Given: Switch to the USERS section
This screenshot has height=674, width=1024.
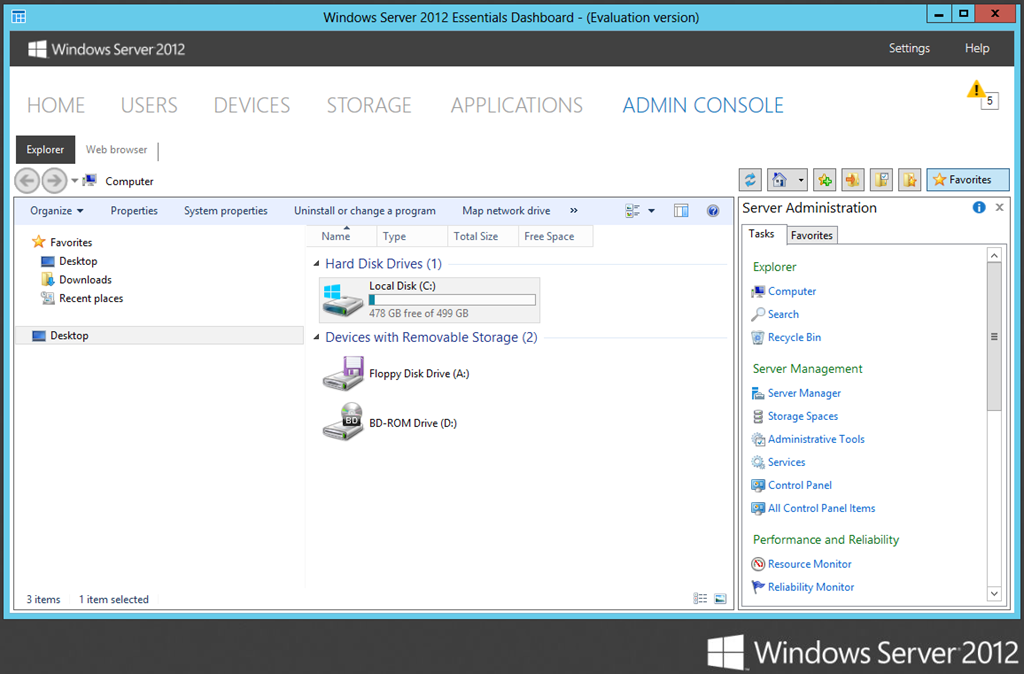Looking at the screenshot, I should point(149,105).
